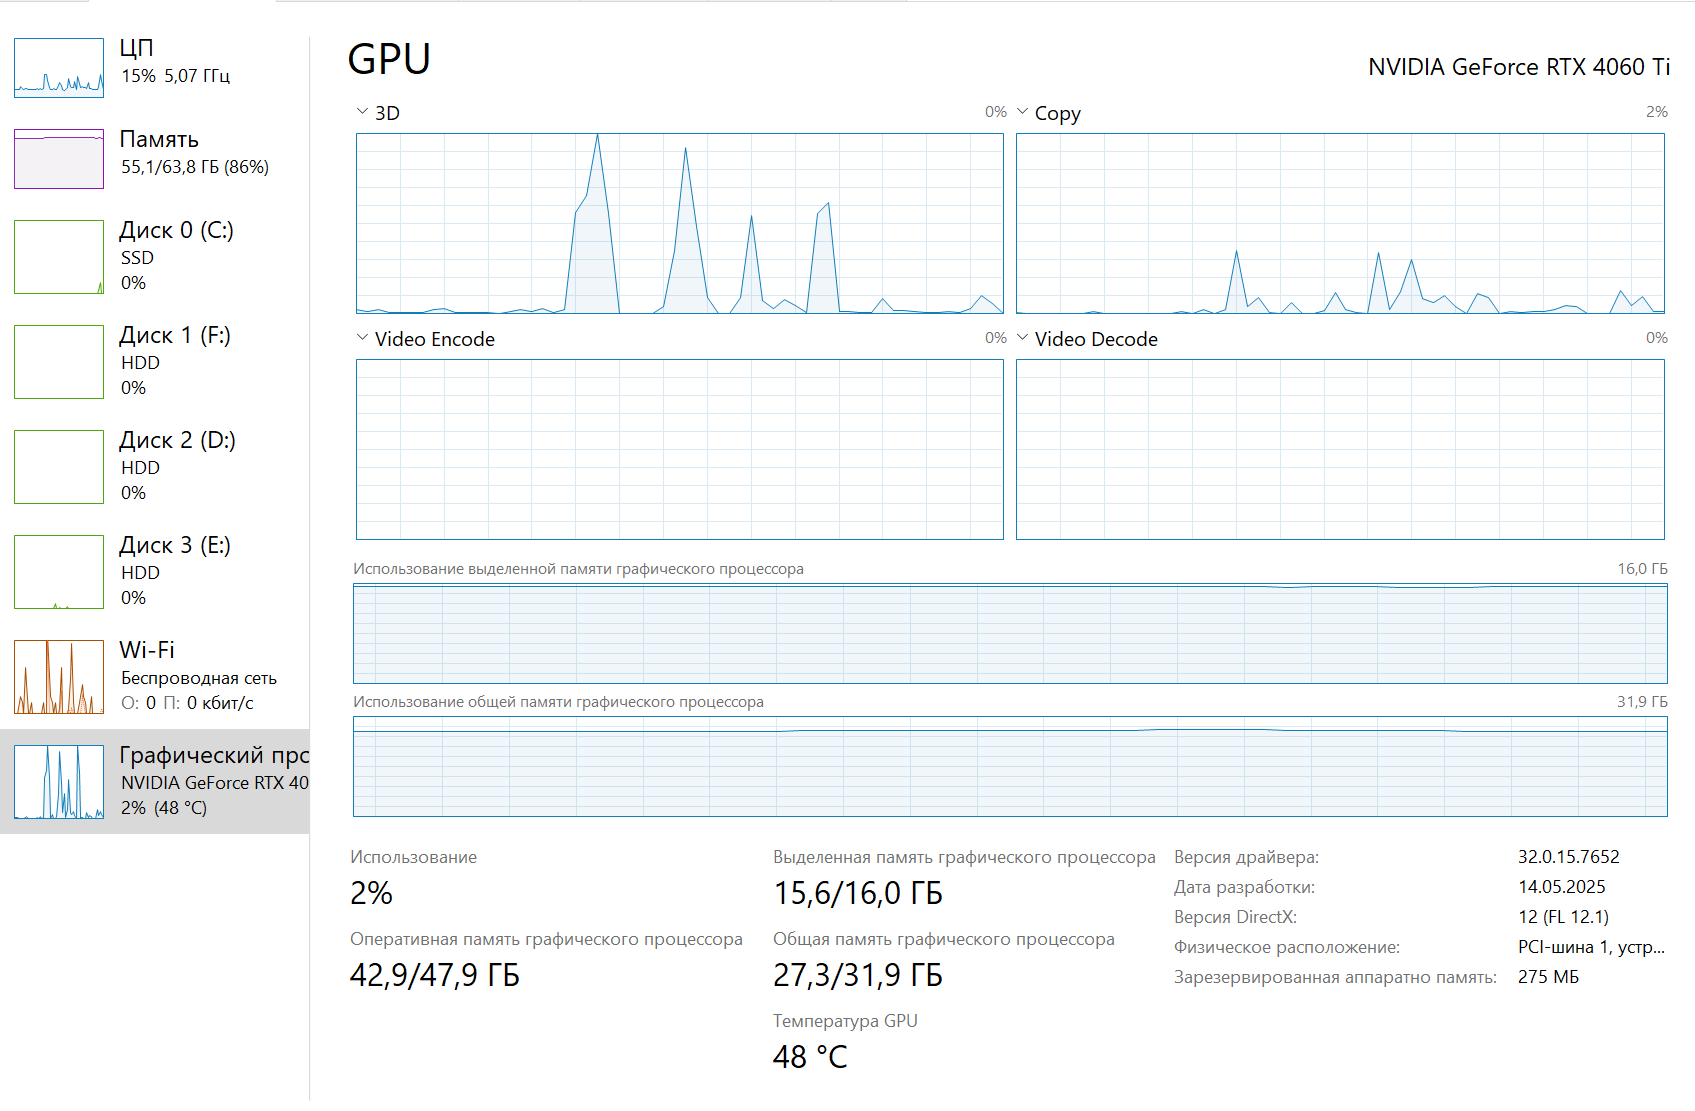Screen dimensions: 1695x1111
Task: Click the shared GPU memory usage graph
Action: (x=1010, y=767)
